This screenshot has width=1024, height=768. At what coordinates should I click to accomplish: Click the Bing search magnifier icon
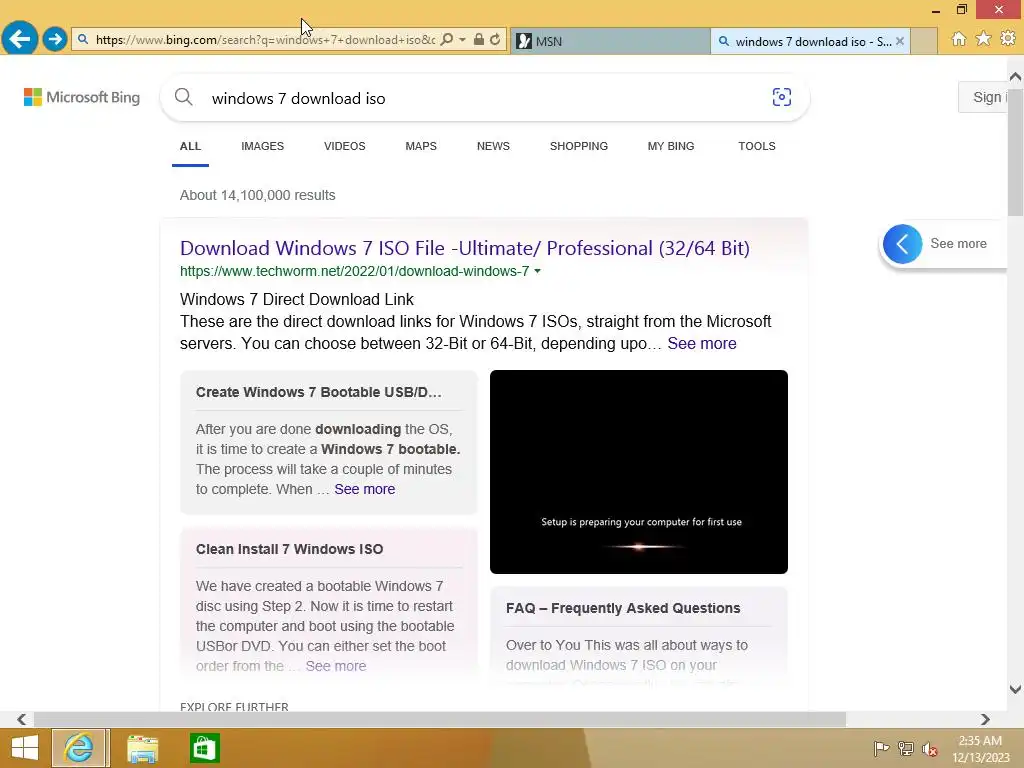coord(184,97)
